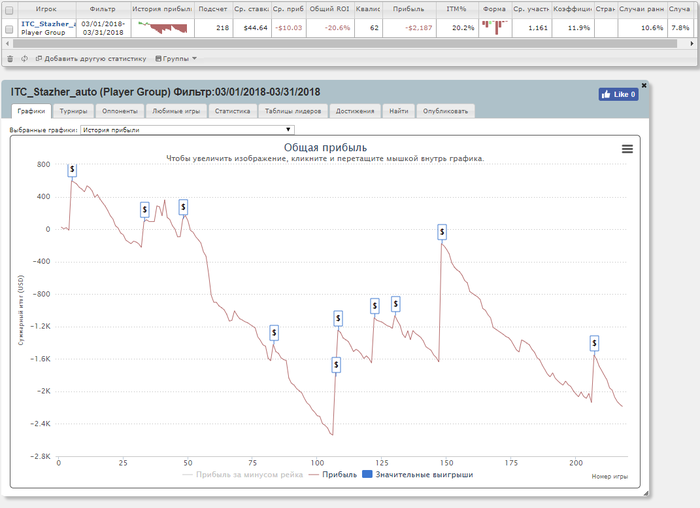
Task: Sort by the Общий ROI column header
Action: click(x=329, y=9)
